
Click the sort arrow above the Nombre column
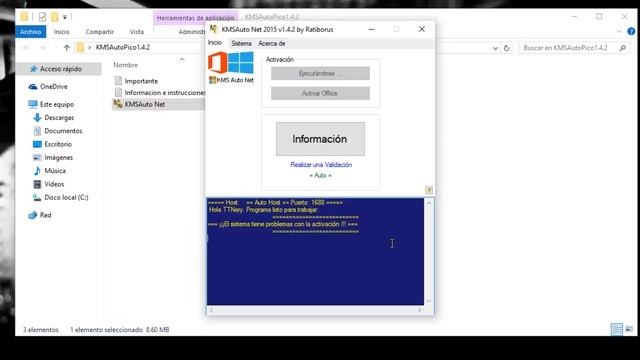[182, 60]
